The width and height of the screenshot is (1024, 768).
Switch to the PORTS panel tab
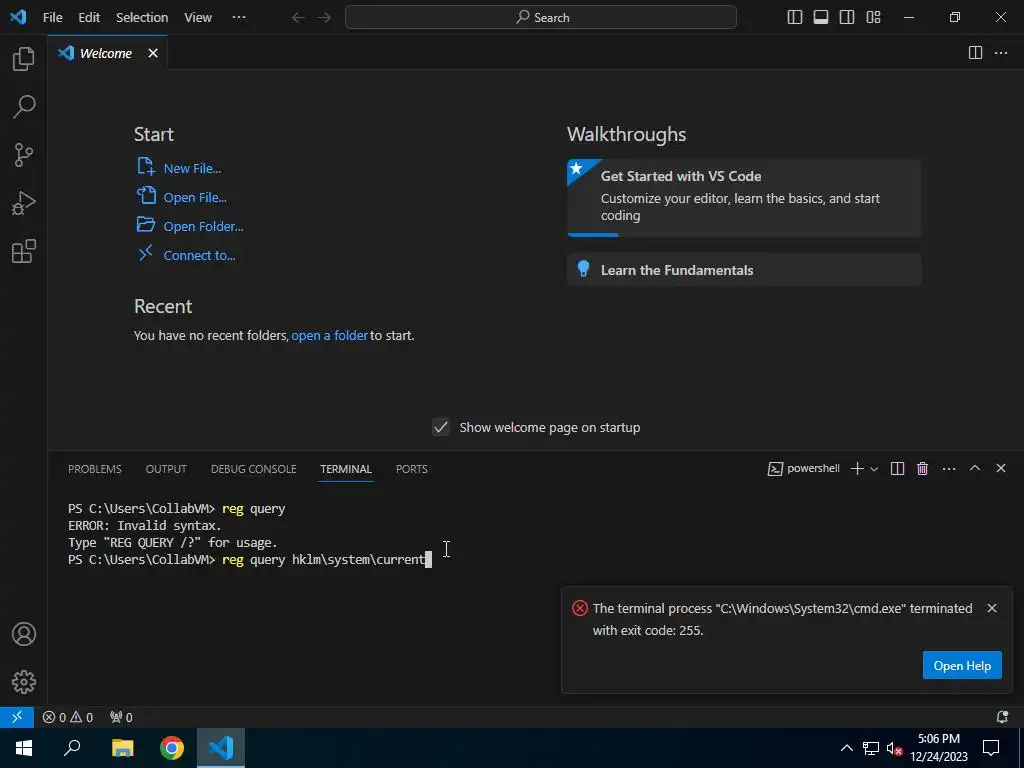tap(411, 469)
